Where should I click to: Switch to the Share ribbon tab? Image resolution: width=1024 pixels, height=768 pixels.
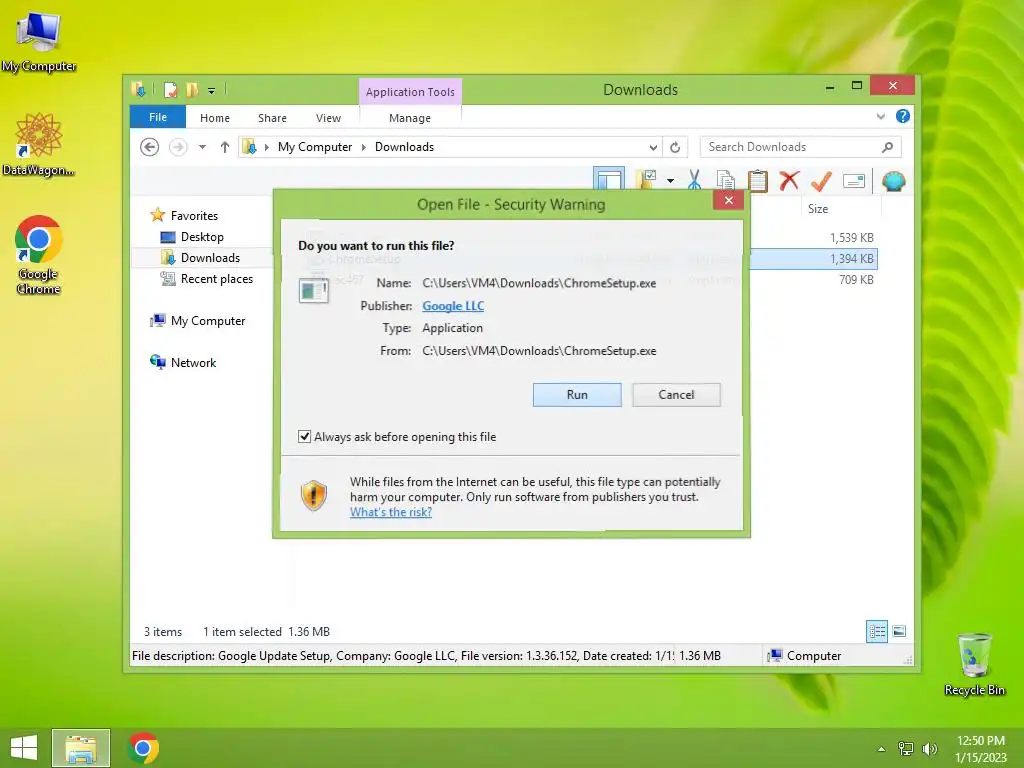(x=272, y=118)
